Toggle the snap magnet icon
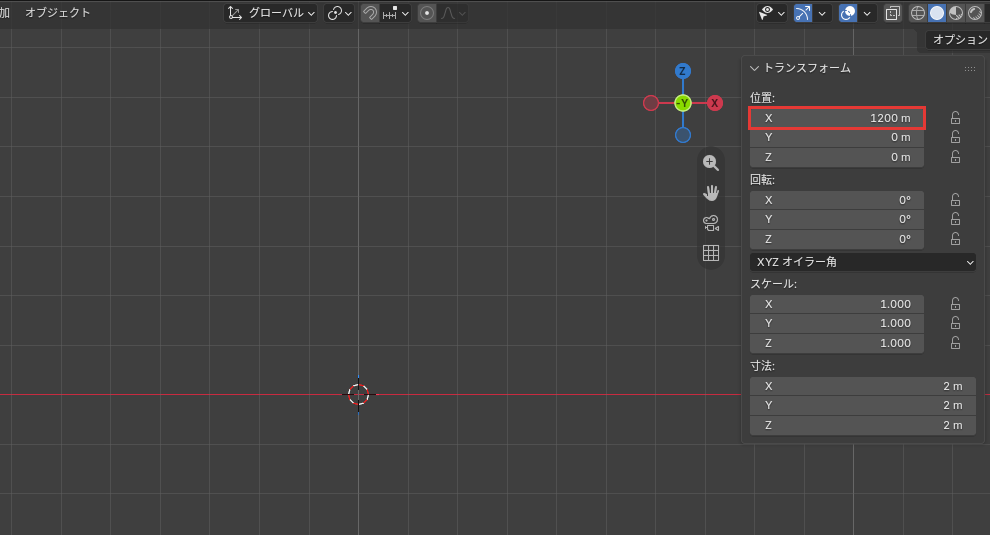This screenshot has height=535, width=990. point(370,13)
